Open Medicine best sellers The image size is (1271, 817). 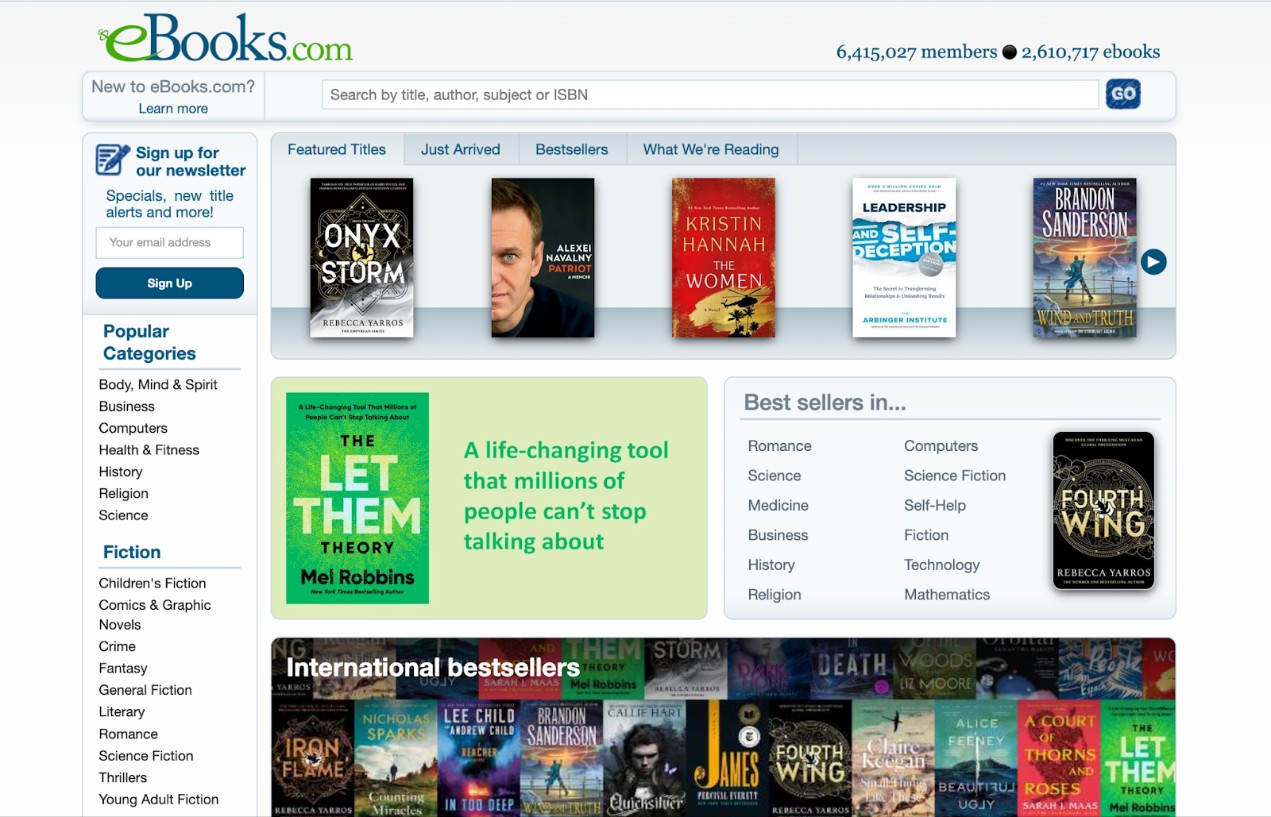click(778, 506)
